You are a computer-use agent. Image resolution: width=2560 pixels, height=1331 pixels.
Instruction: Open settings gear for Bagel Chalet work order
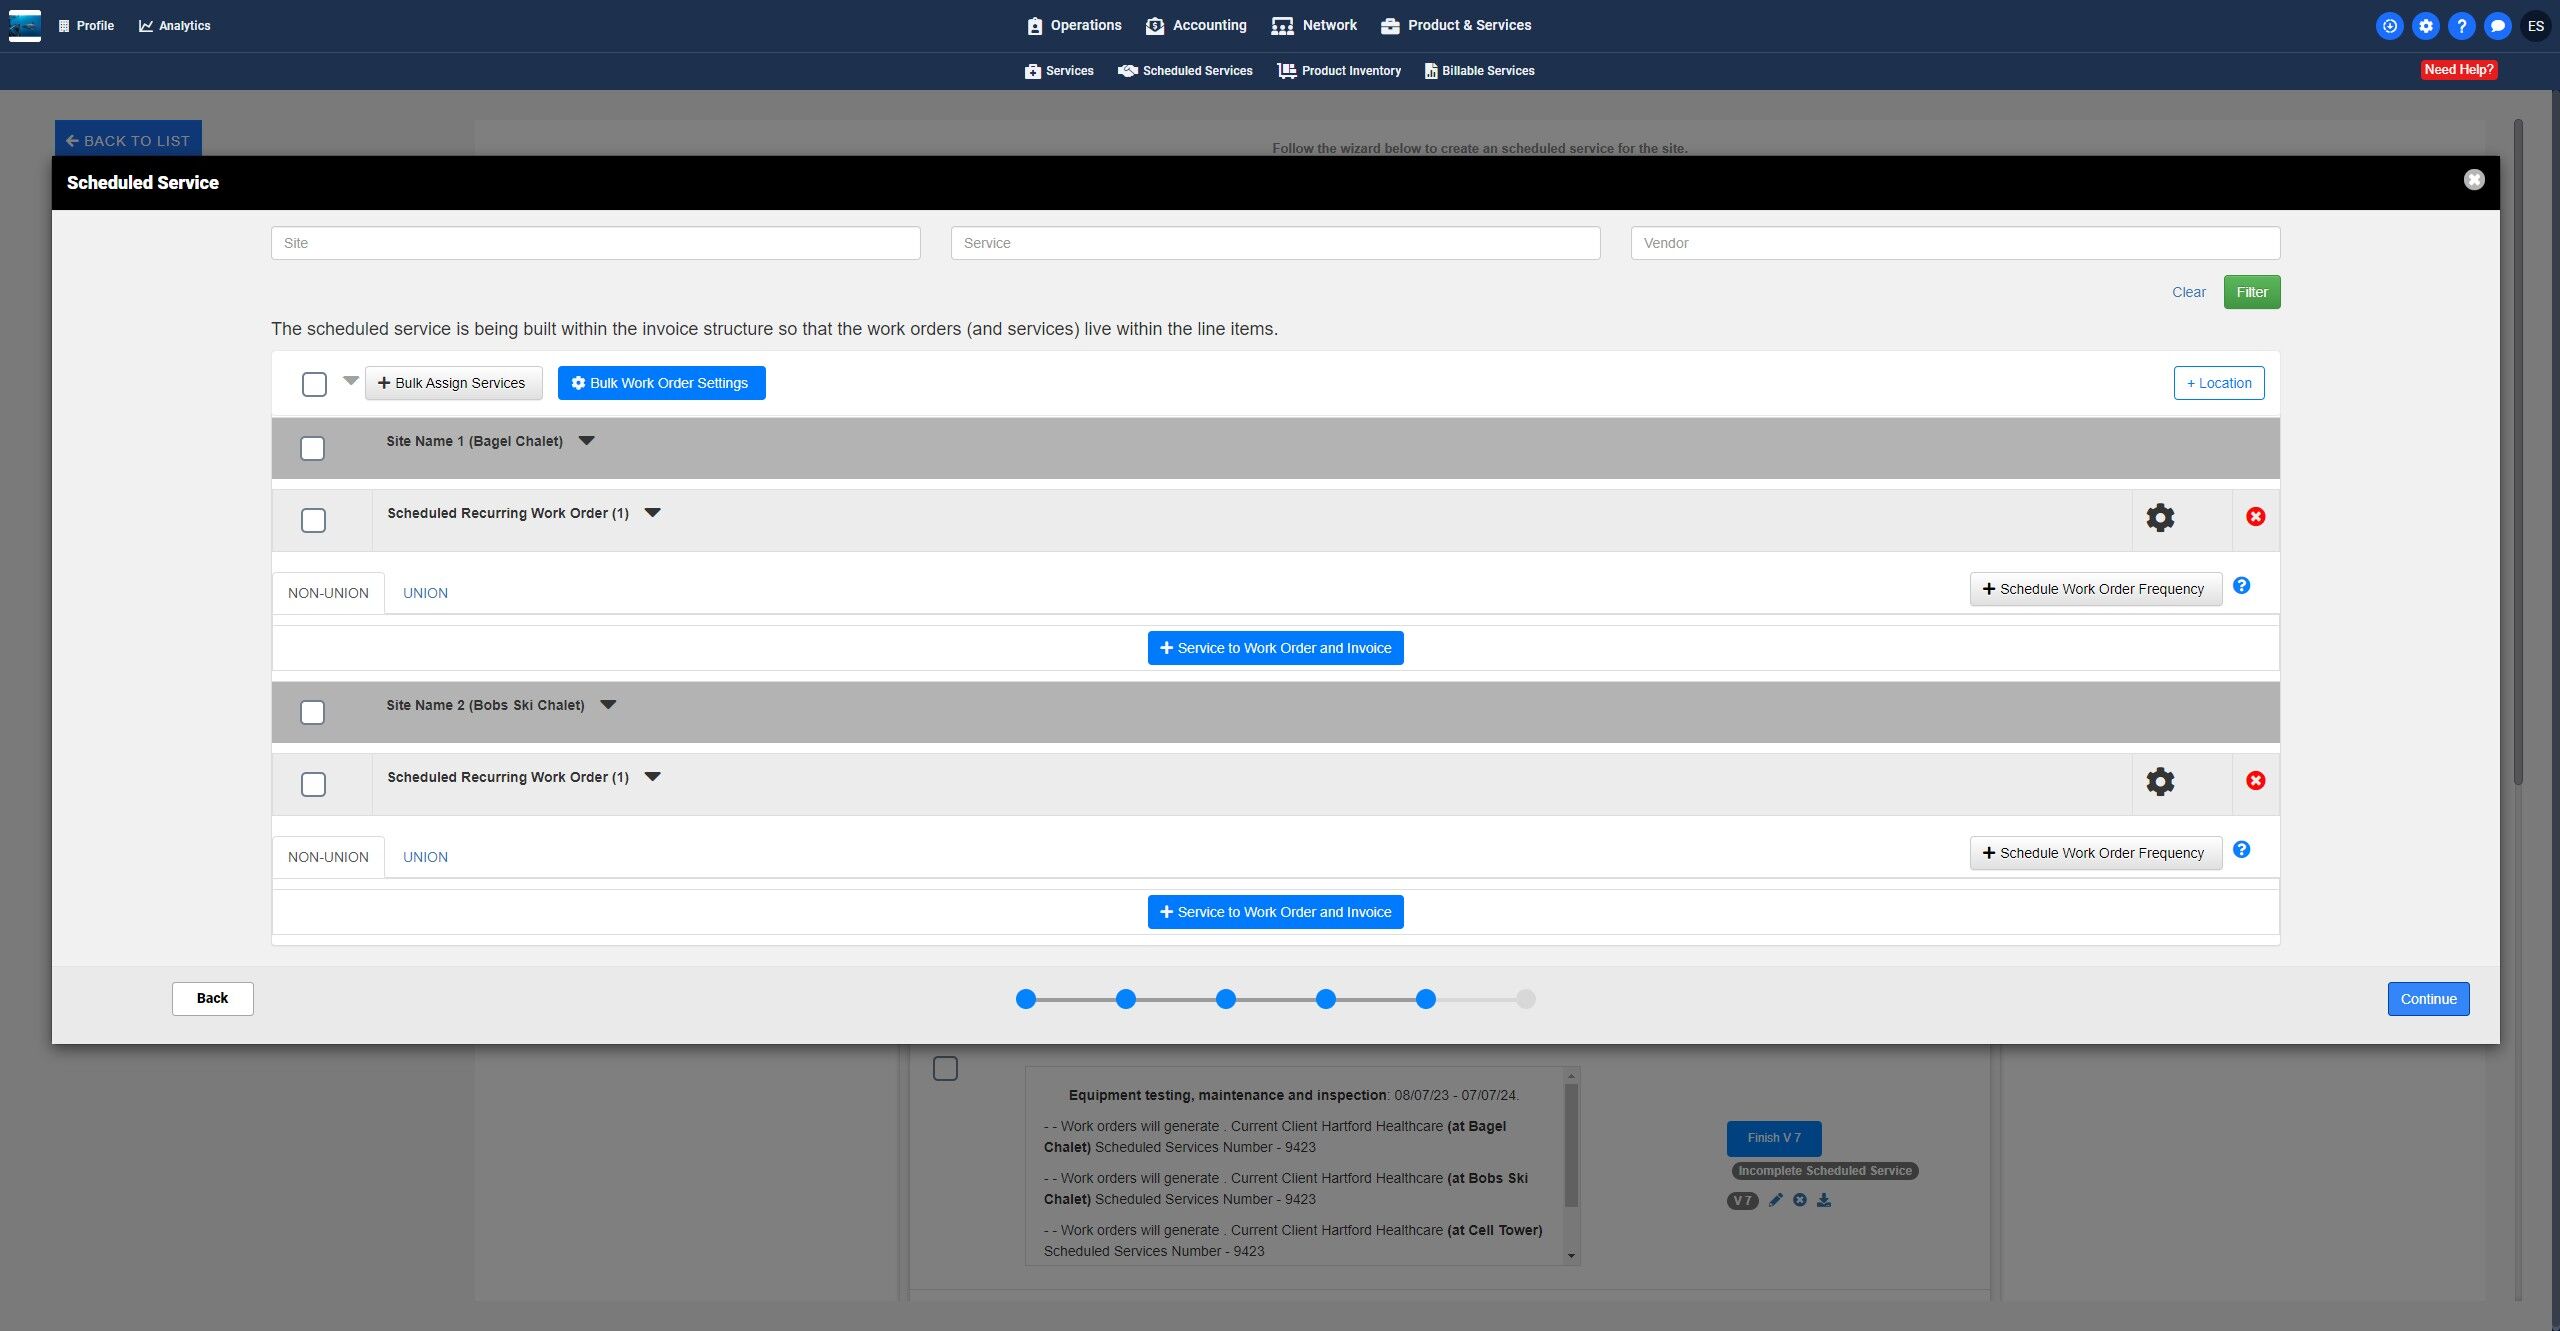2160,518
